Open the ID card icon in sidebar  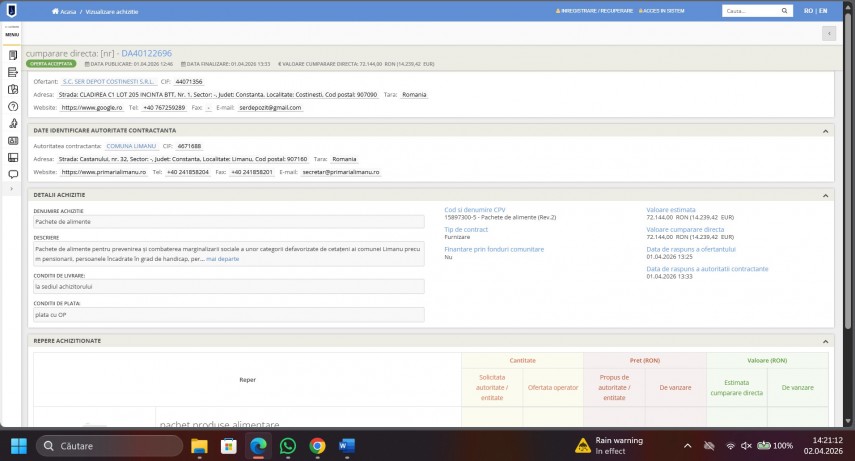(13, 140)
